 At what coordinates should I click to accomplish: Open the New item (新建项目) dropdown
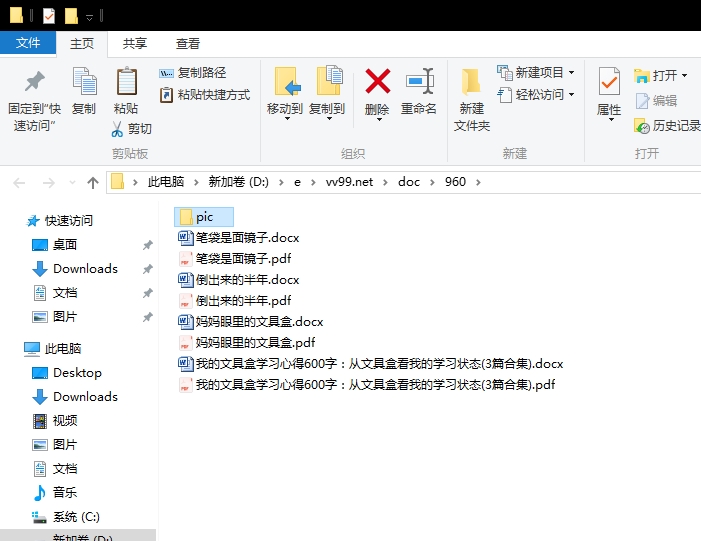(x=536, y=72)
